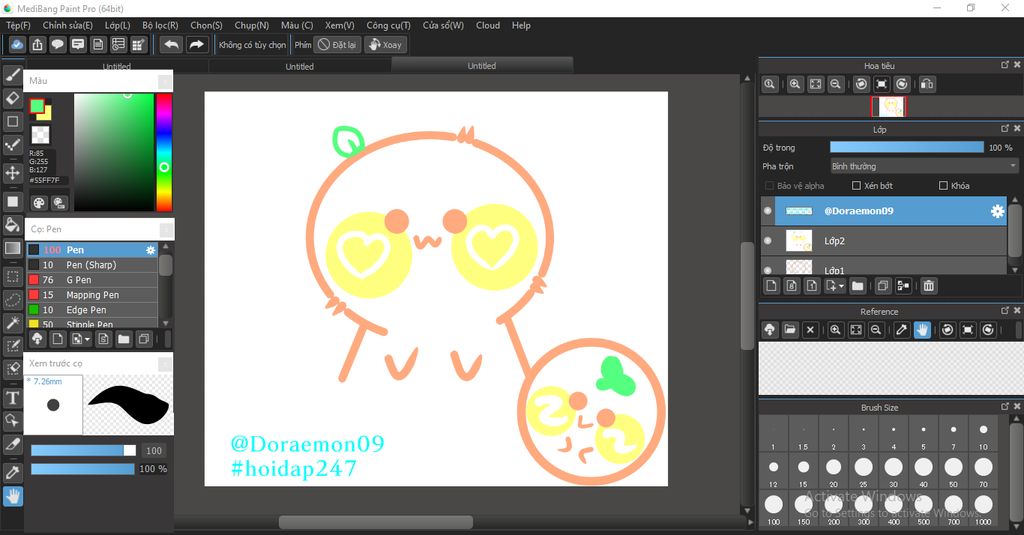The image size is (1024, 535).
Task: Click the export/share toolbar icon
Action: click(x=37, y=44)
